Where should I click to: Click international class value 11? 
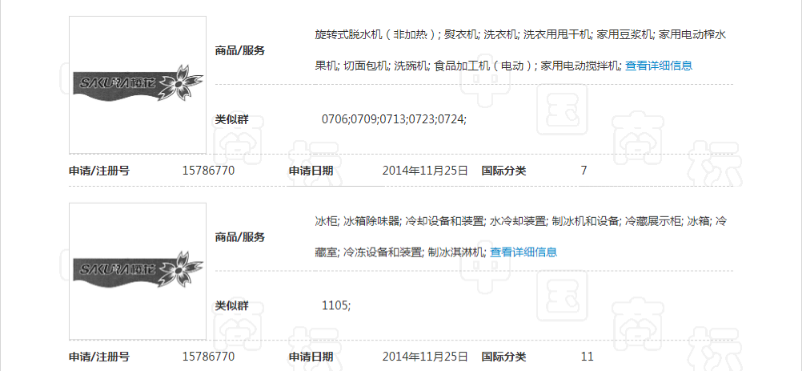click(x=587, y=357)
